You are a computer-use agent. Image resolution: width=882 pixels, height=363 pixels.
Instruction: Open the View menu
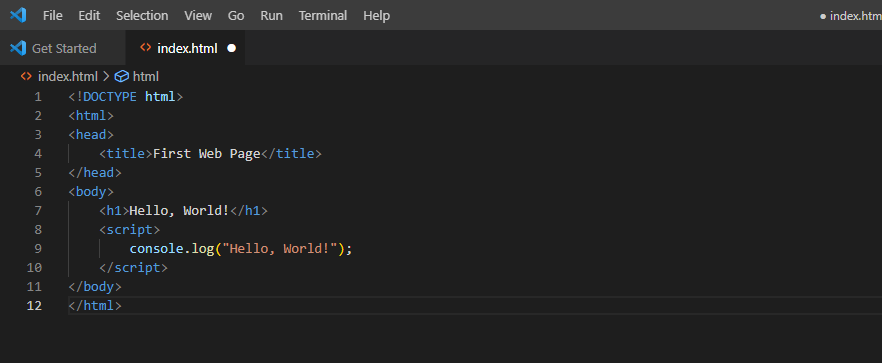coord(198,16)
